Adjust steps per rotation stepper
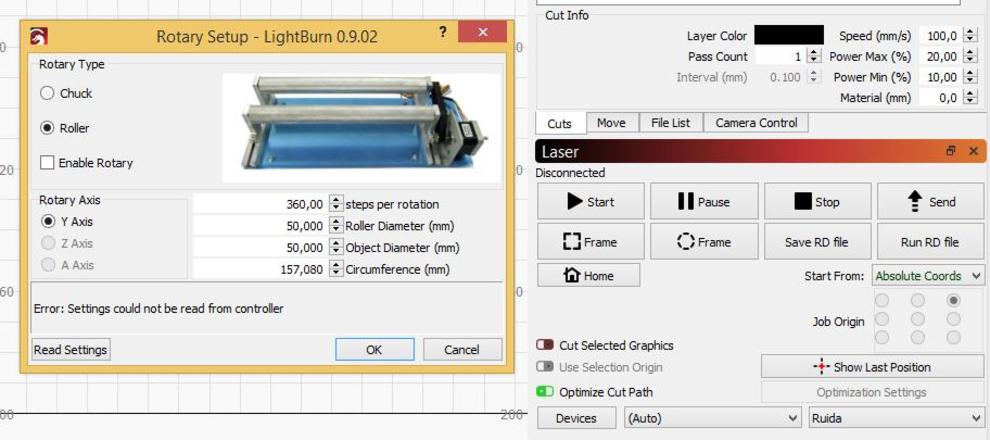The image size is (990, 440). coord(336,205)
